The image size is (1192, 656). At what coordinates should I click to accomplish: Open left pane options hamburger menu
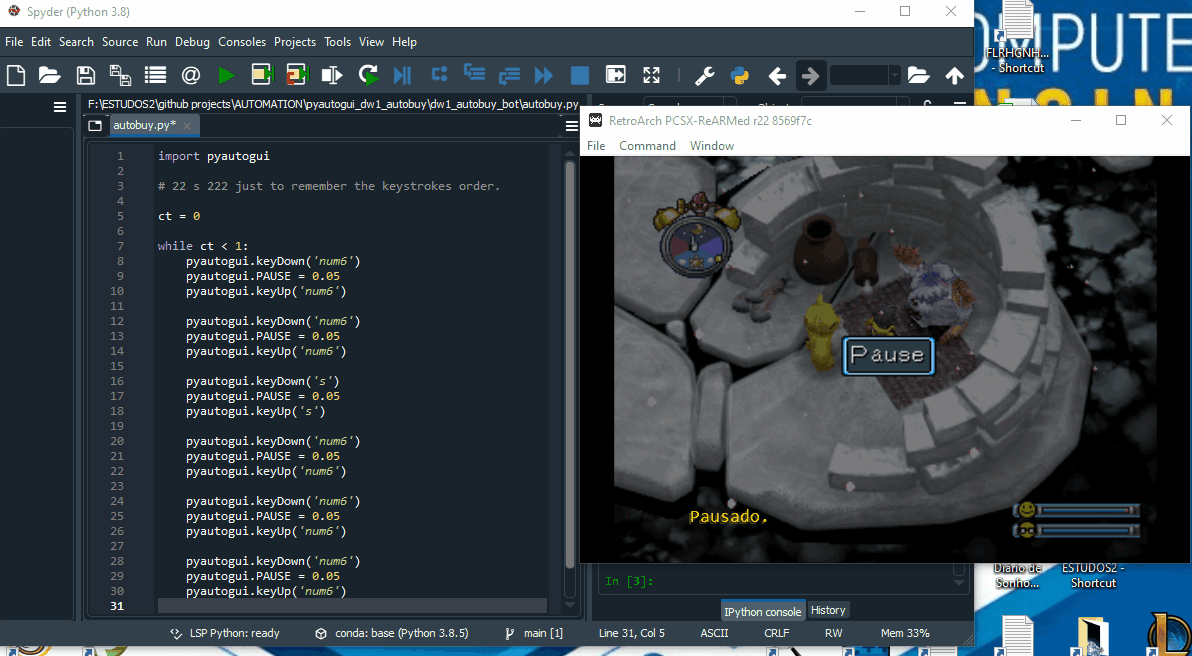click(x=60, y=107)
